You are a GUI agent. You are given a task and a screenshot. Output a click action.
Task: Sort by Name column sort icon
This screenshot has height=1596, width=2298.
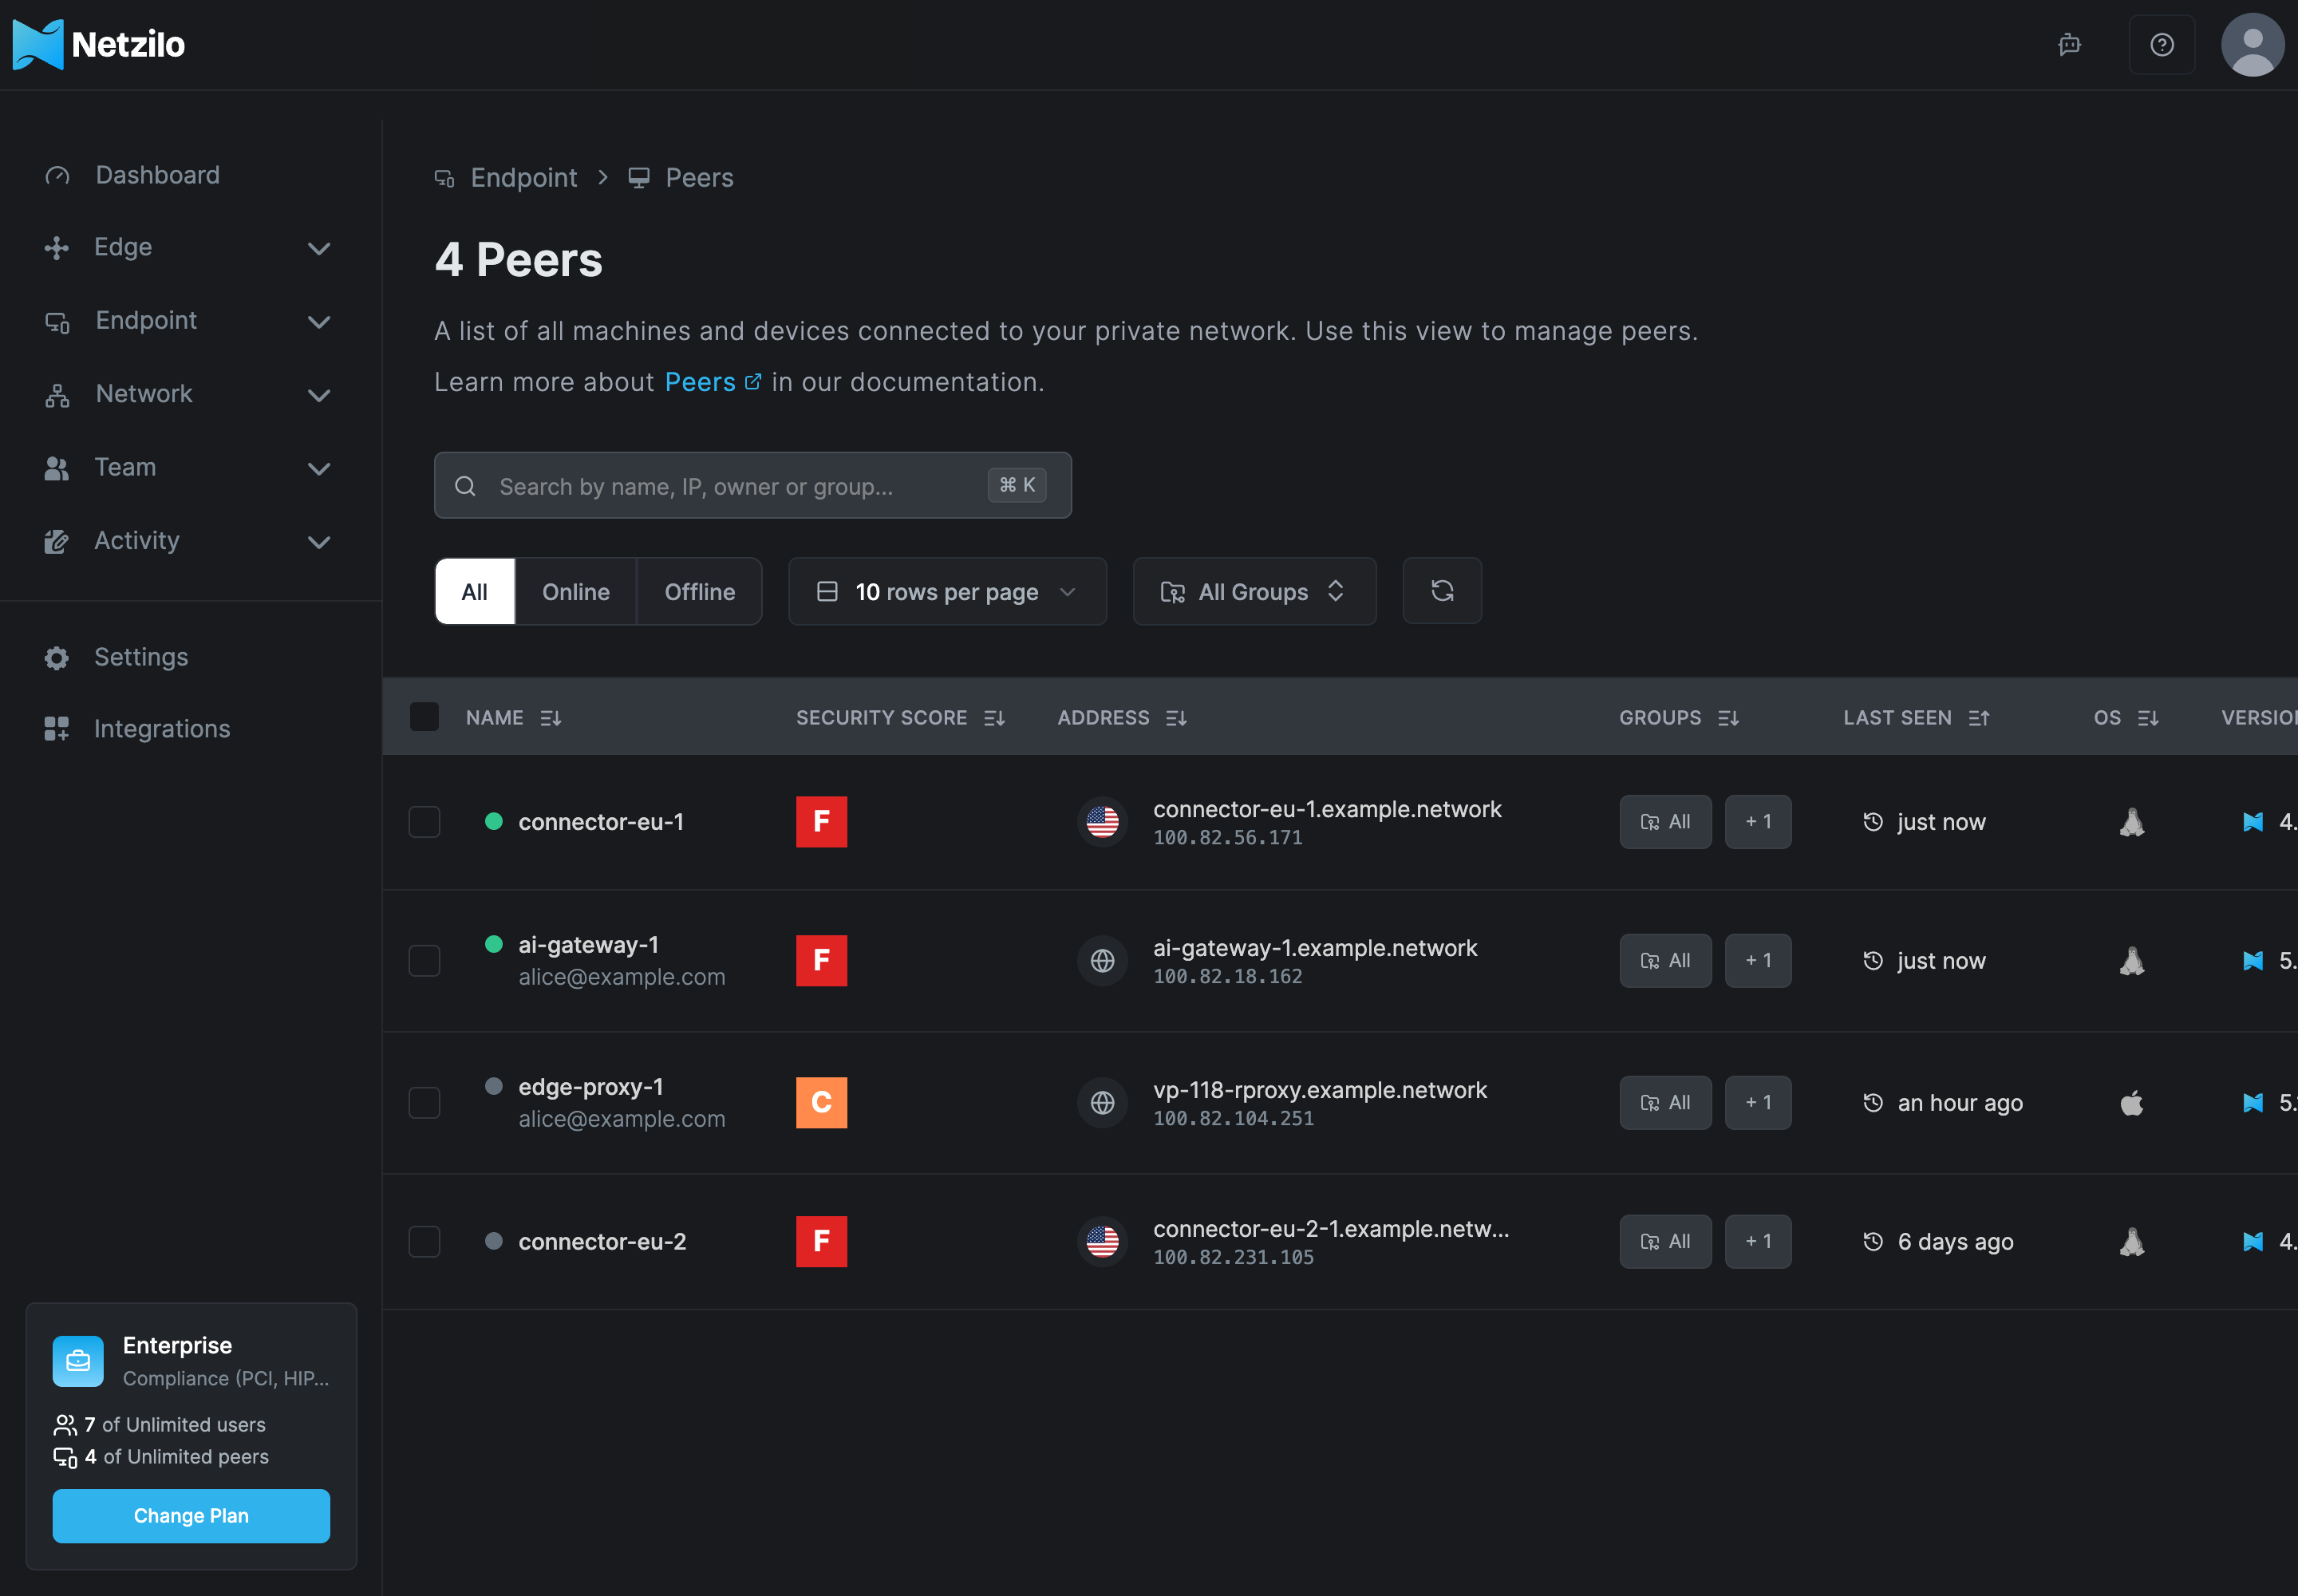coord(551,718)
